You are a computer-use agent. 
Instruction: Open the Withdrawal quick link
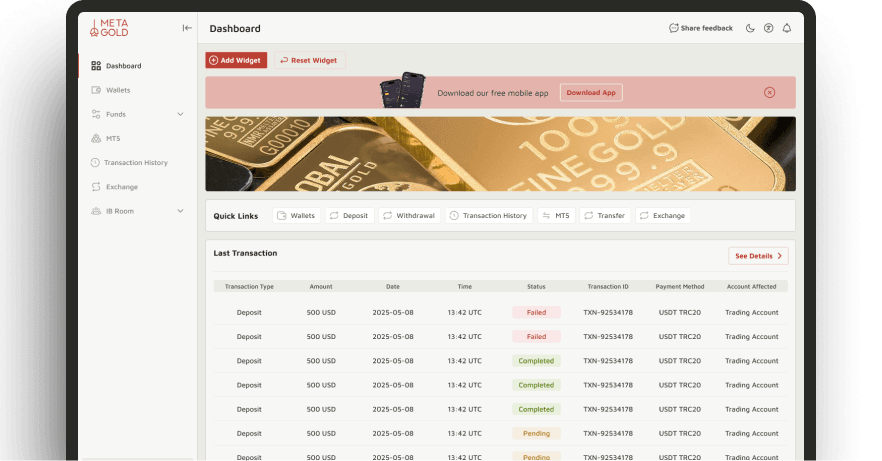410,216
